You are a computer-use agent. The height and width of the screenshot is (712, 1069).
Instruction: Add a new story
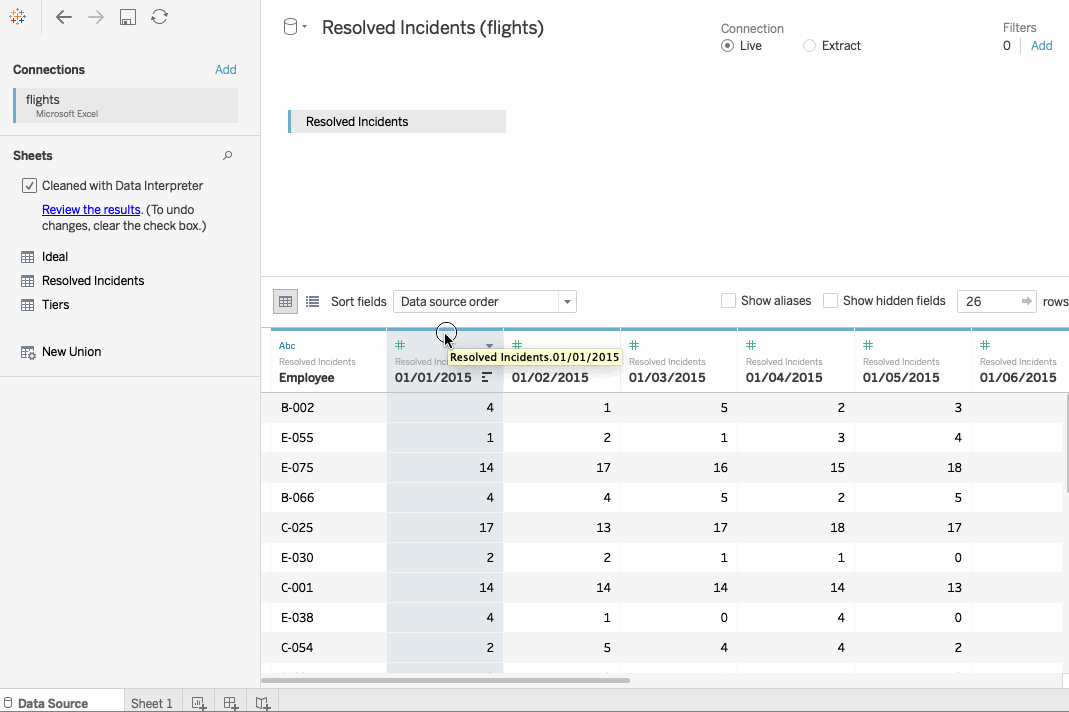[262, 703]
